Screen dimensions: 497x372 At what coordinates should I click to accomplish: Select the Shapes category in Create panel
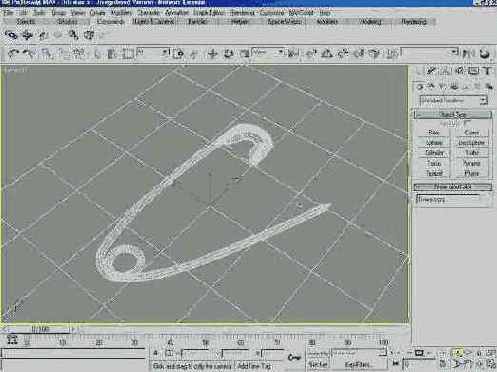click(x=431, y=87)
